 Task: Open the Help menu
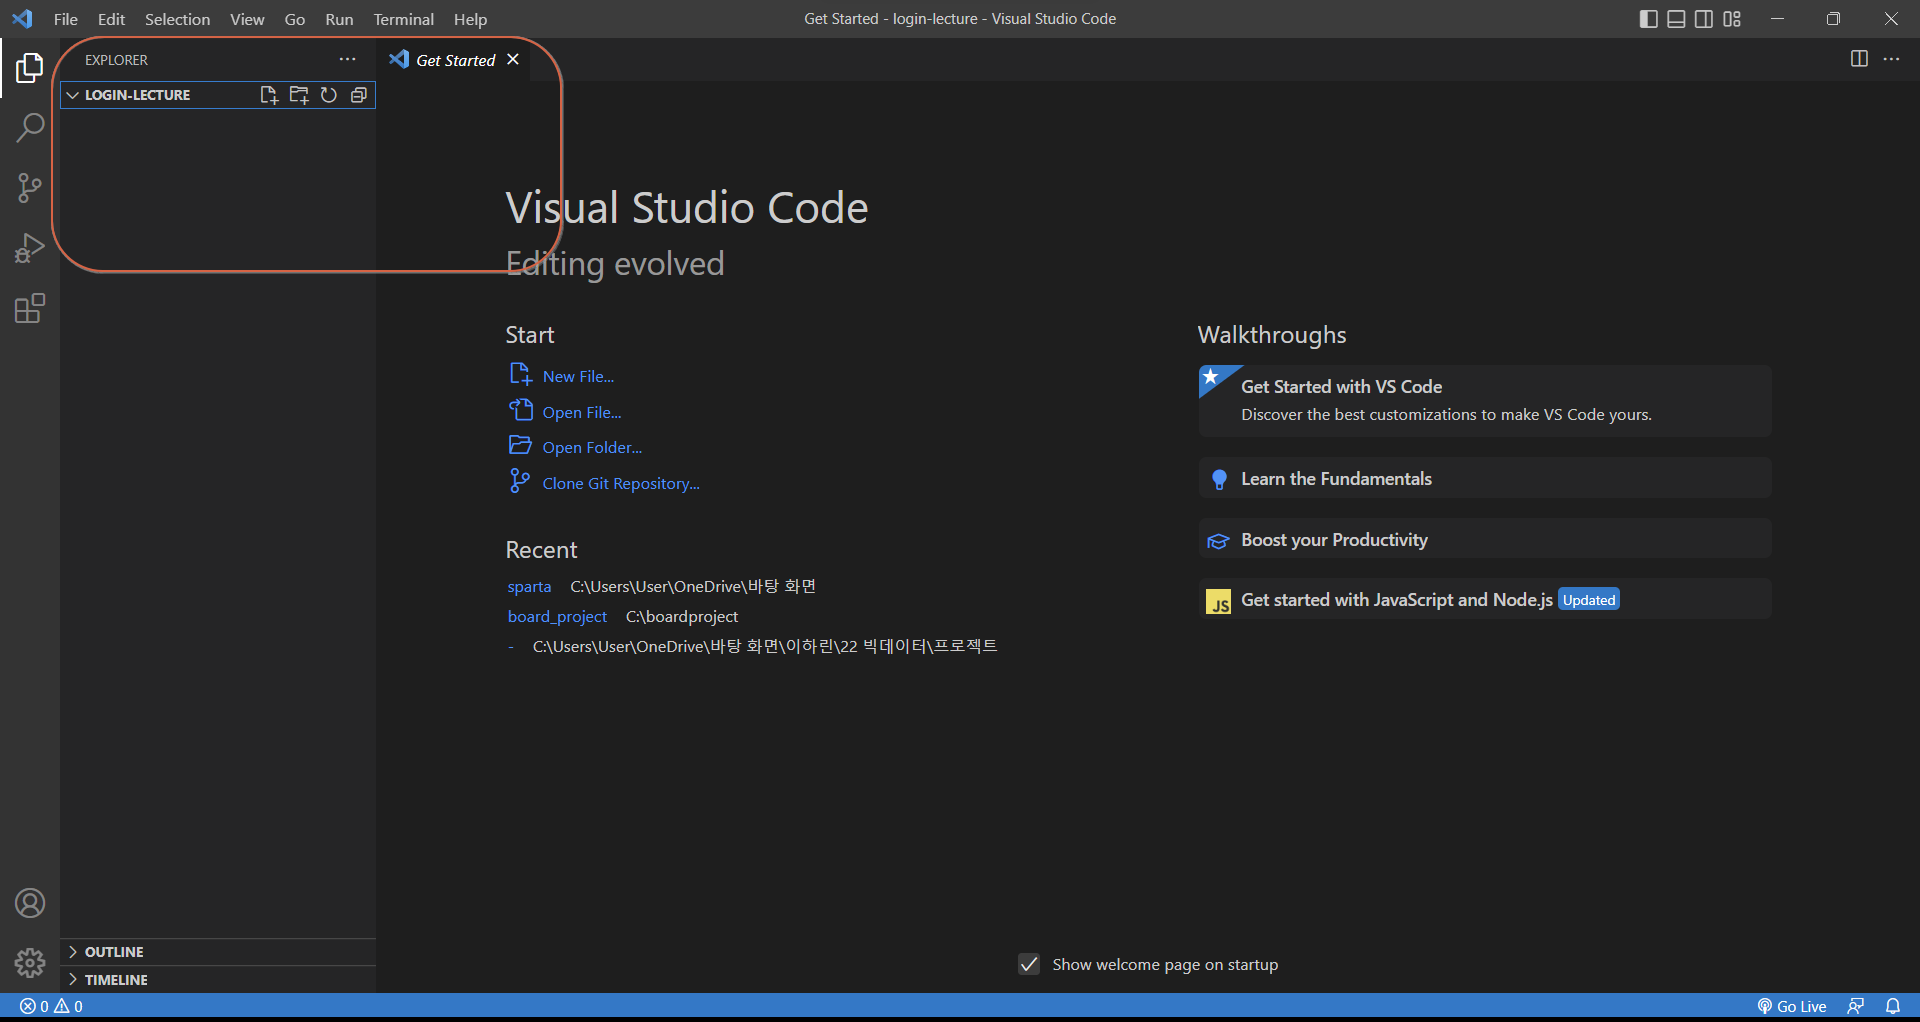coord(470,19)
